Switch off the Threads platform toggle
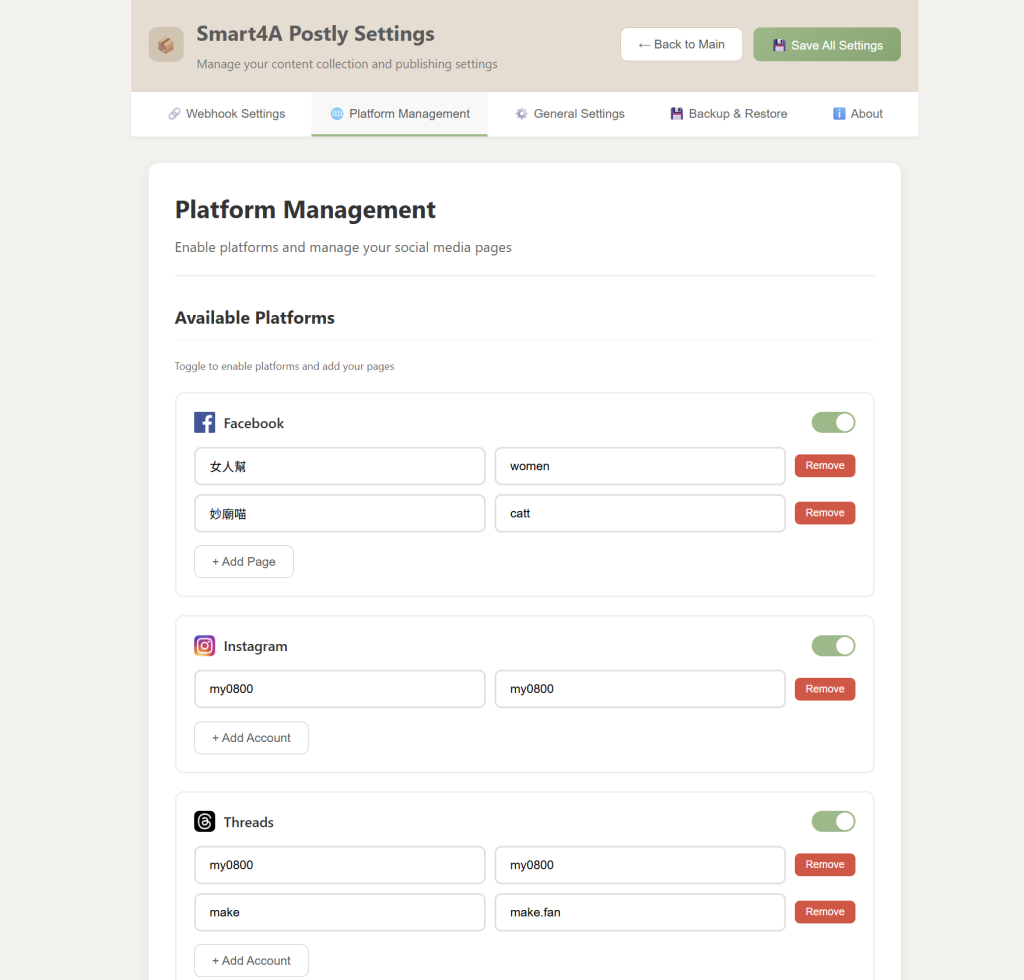 [x=833, y=822]
